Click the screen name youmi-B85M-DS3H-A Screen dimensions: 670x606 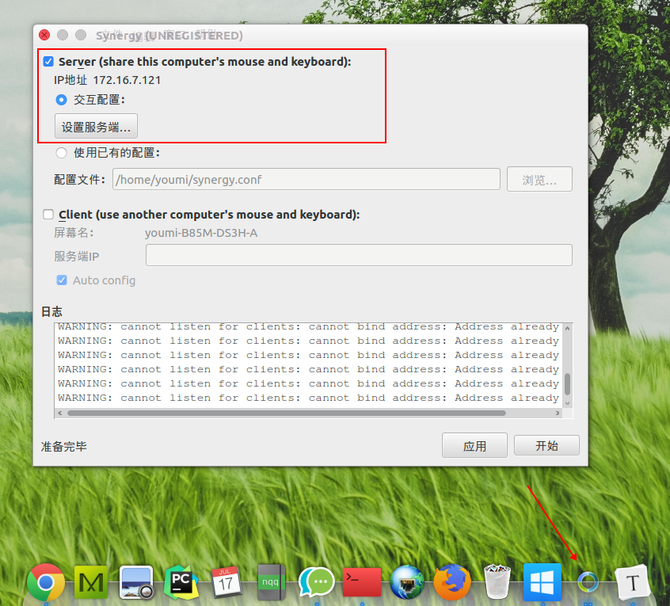coord(201,233)
